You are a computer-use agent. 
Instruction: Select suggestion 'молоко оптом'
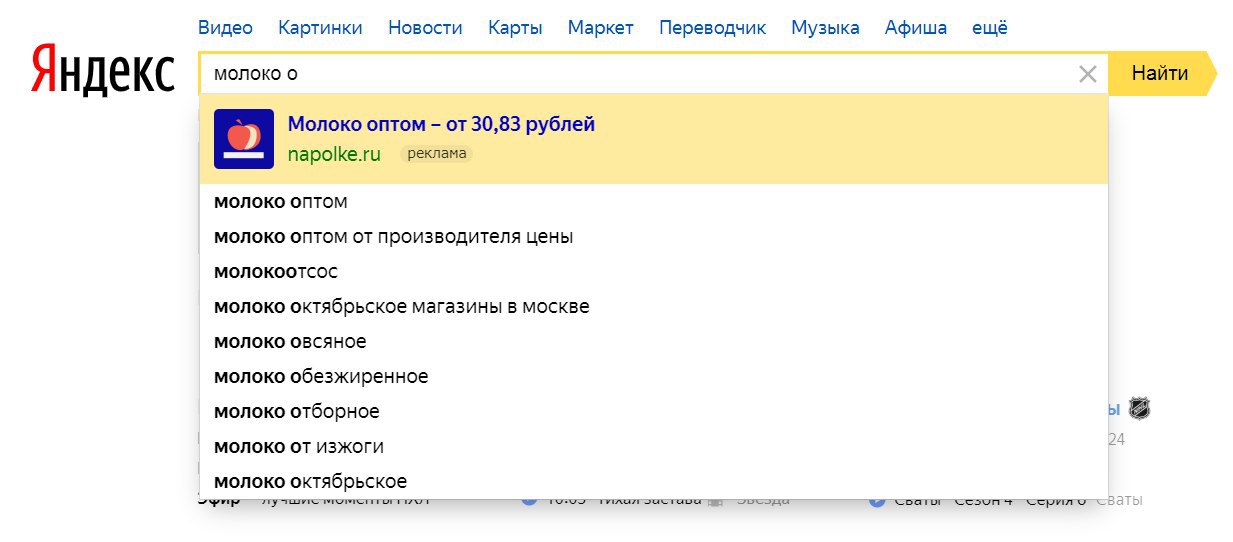tap(653, 202)
